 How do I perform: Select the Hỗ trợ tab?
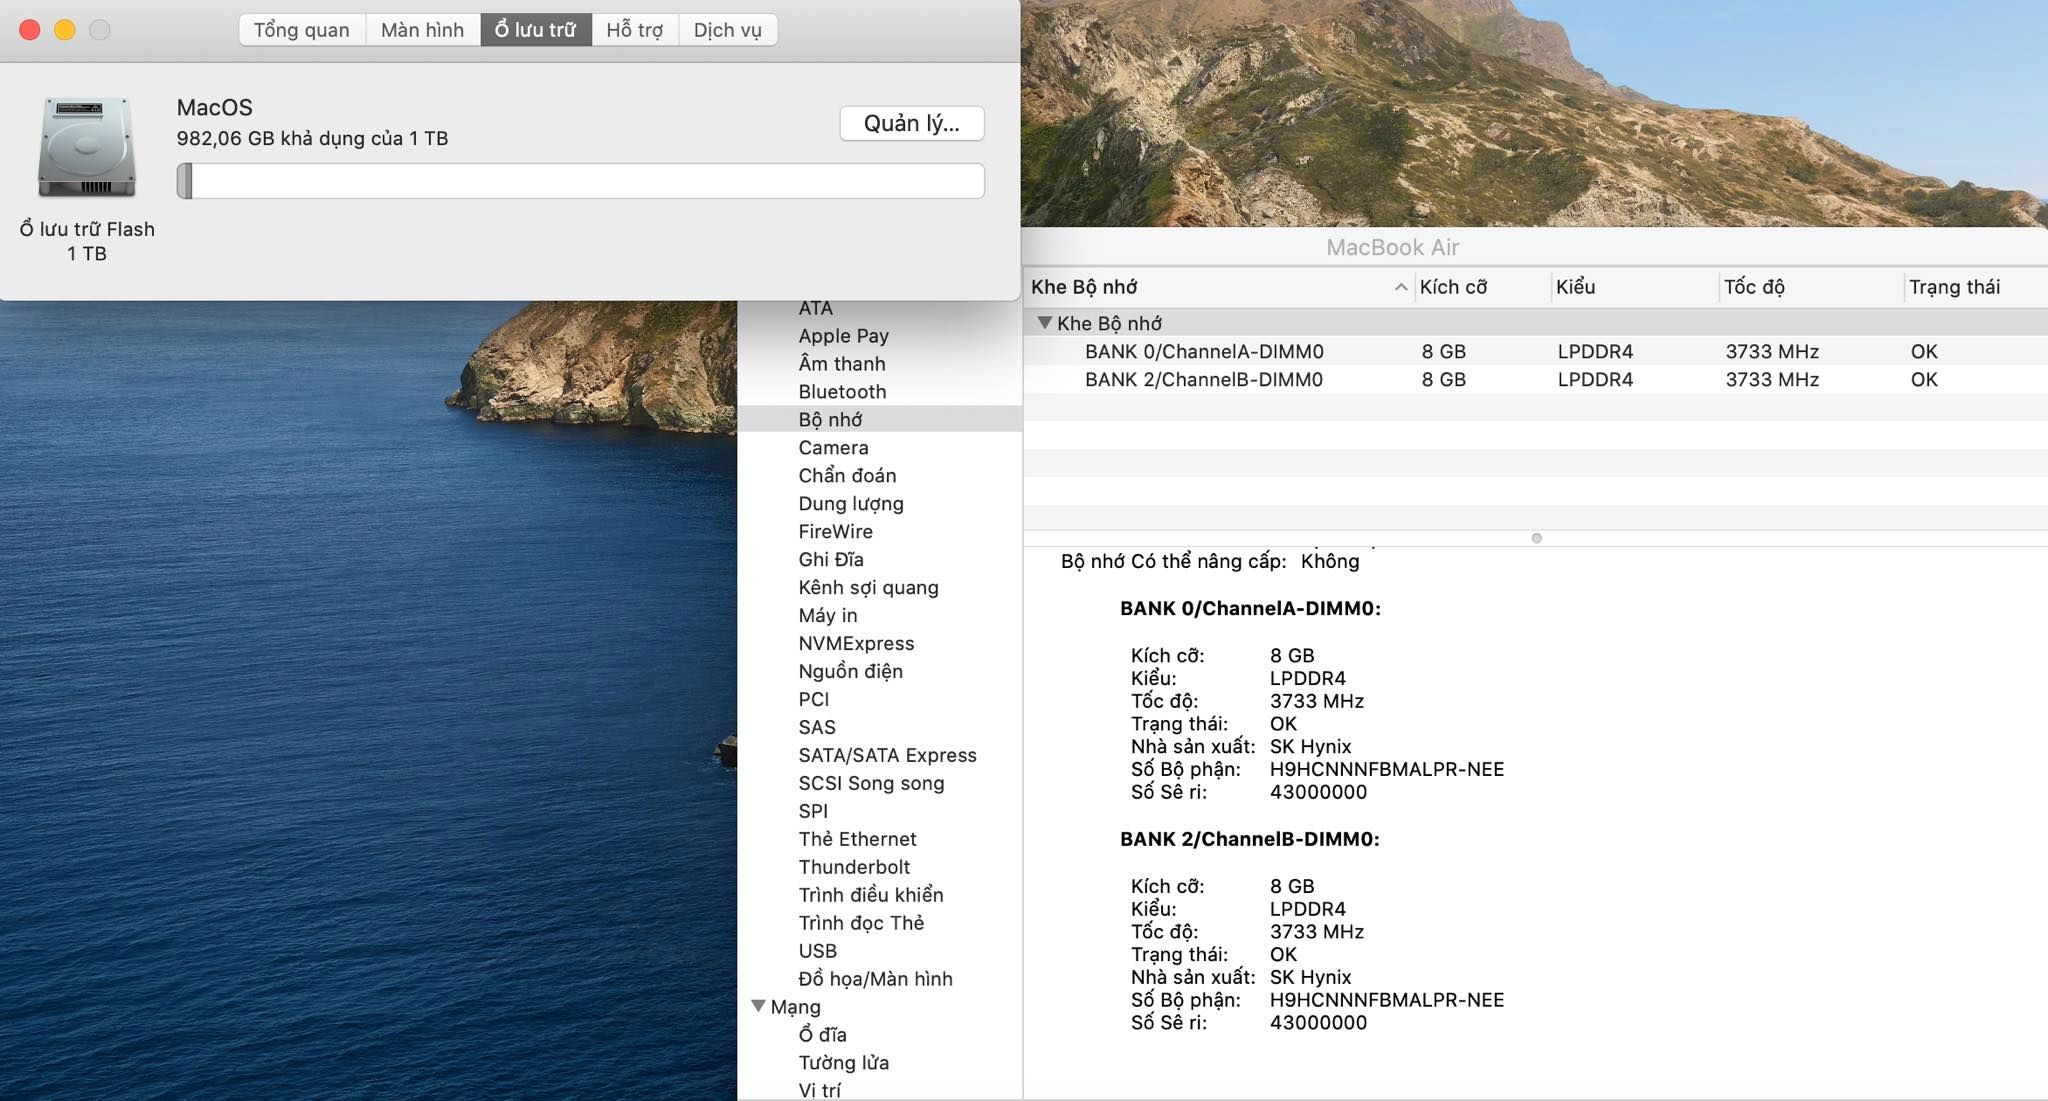coord(634,30)
